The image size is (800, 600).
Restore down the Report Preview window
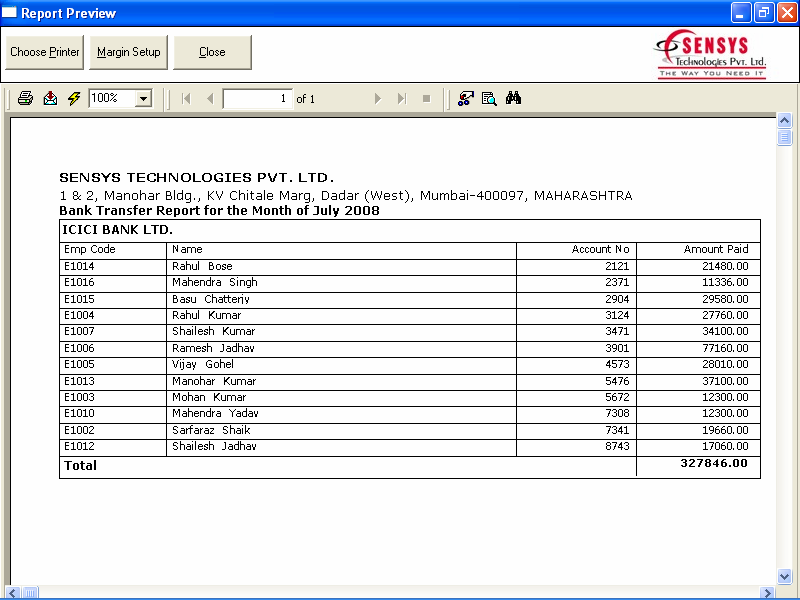(x=764, y=13)
